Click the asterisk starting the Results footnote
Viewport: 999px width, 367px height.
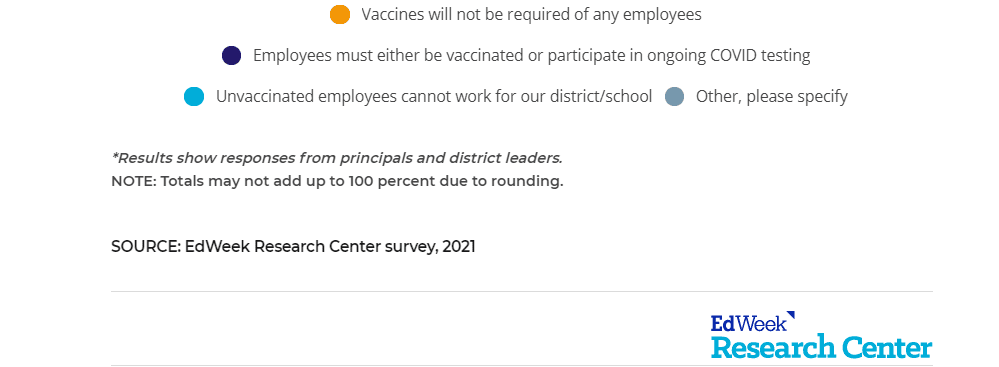click(115, 156)
